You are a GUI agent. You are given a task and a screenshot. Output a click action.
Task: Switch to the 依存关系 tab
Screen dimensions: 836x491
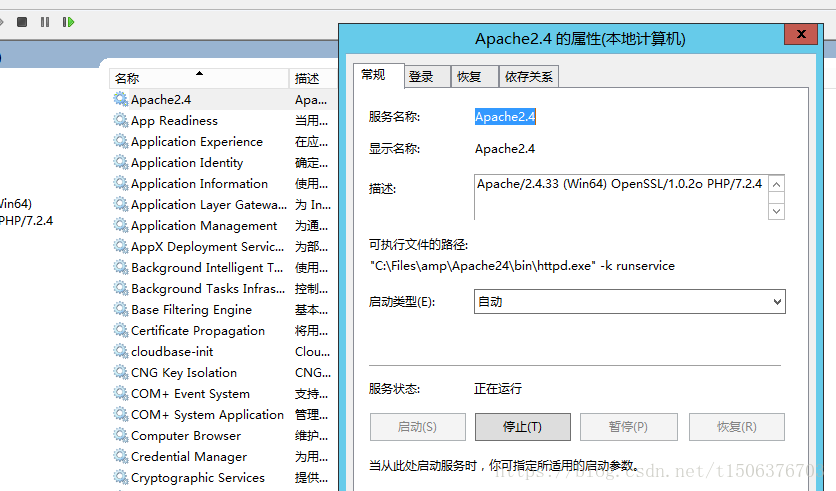[529, 77]
